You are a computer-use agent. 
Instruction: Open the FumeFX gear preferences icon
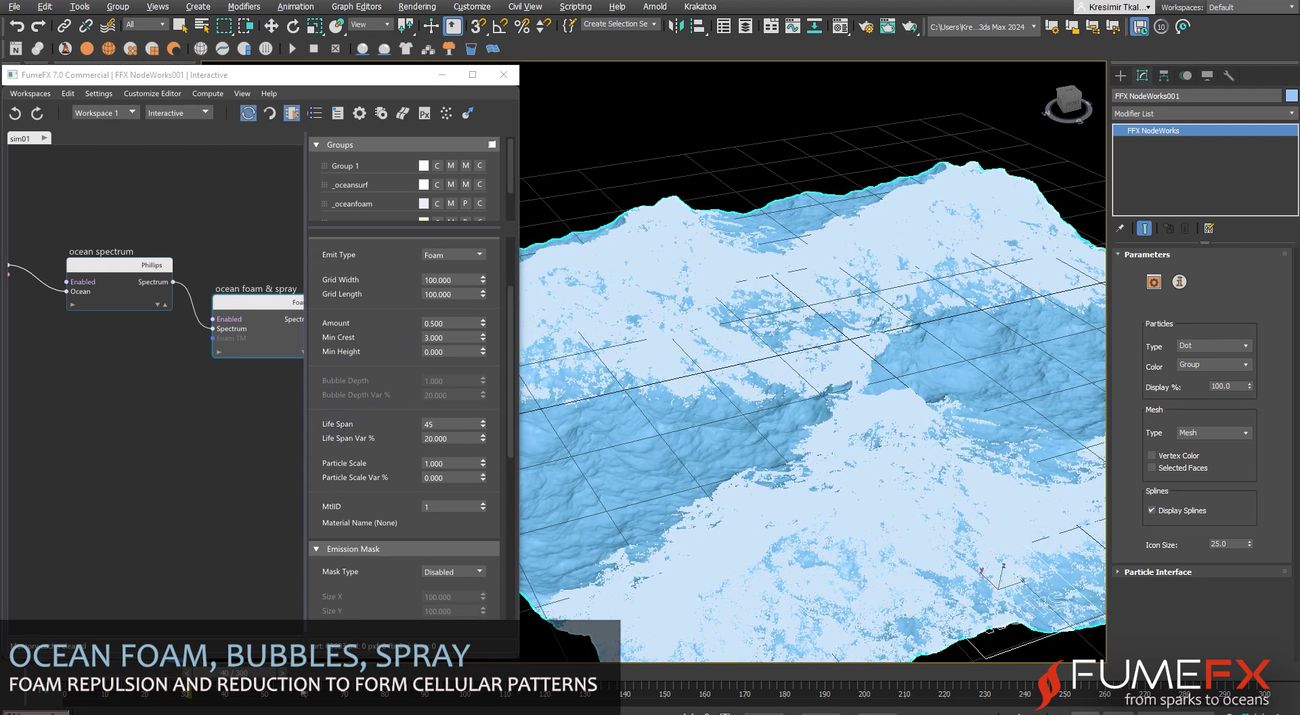point(359,113)
